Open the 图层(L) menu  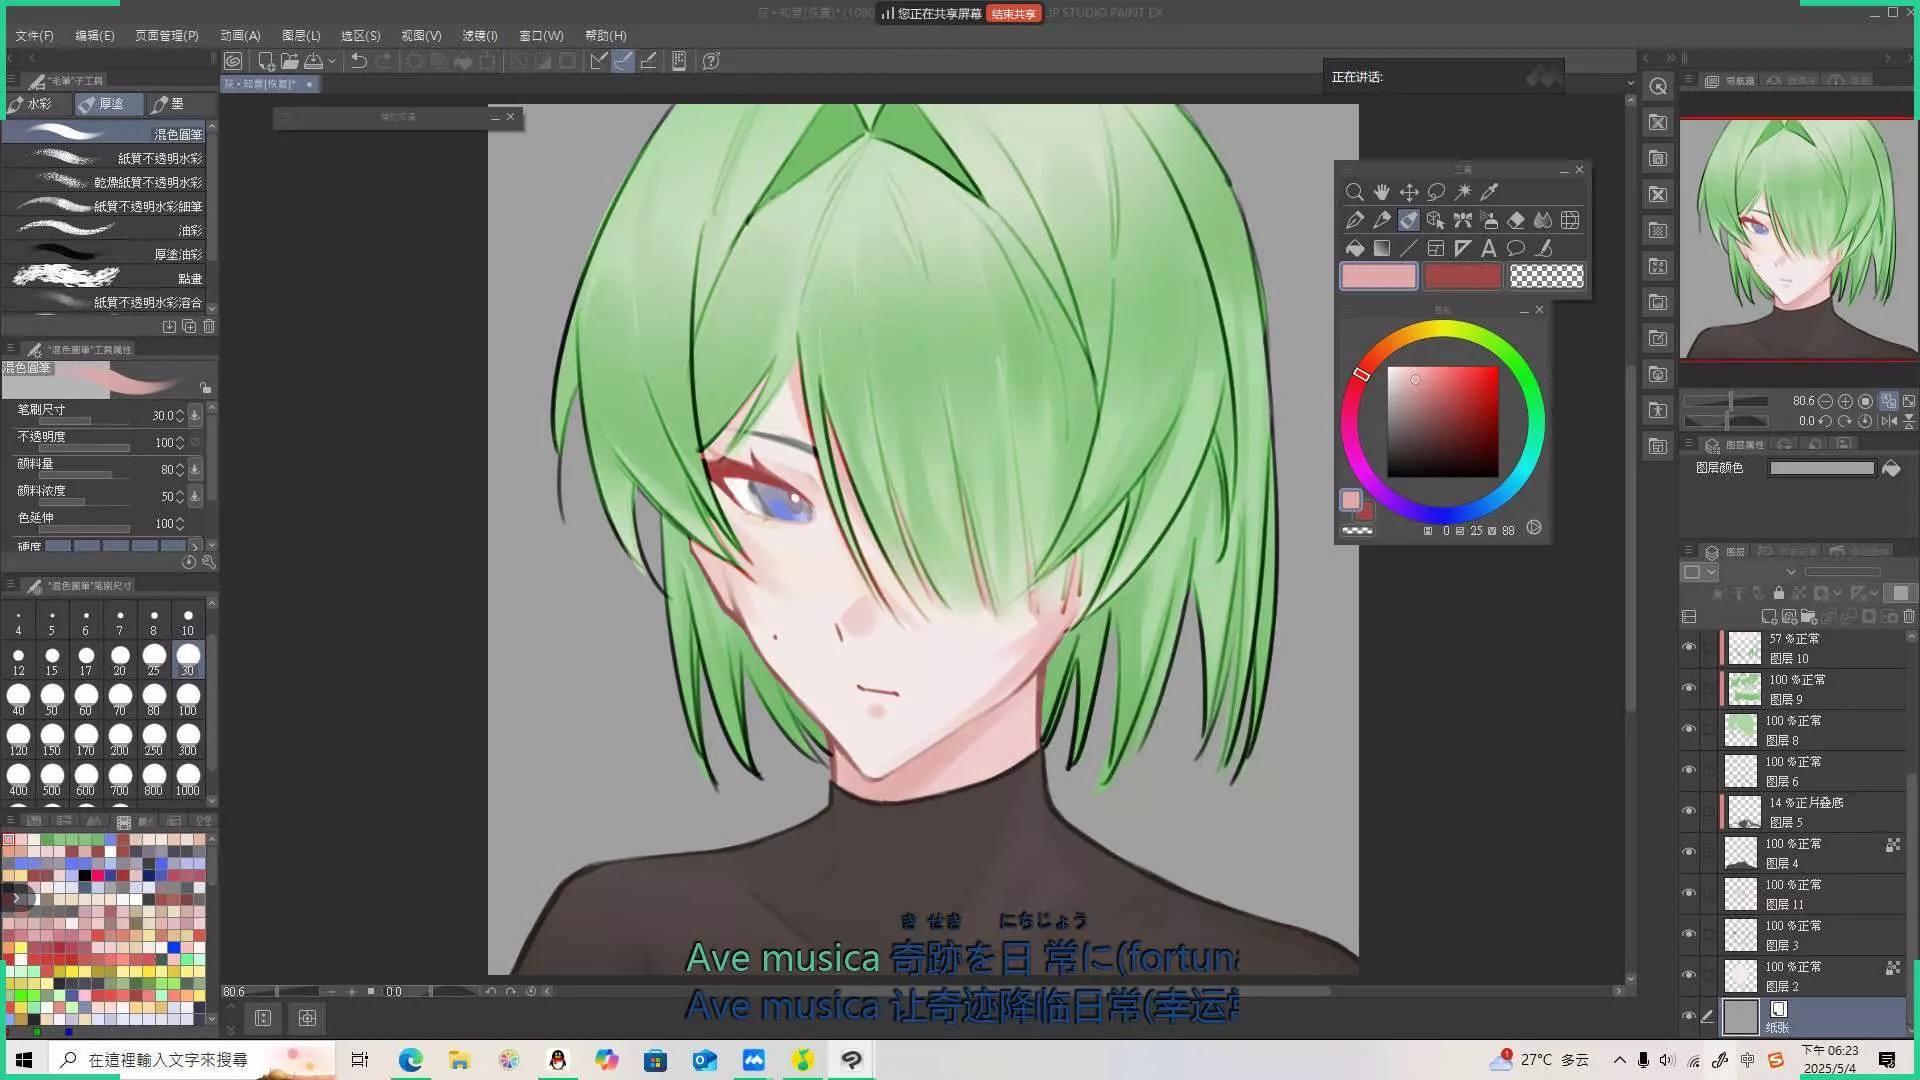coord(301,35)
